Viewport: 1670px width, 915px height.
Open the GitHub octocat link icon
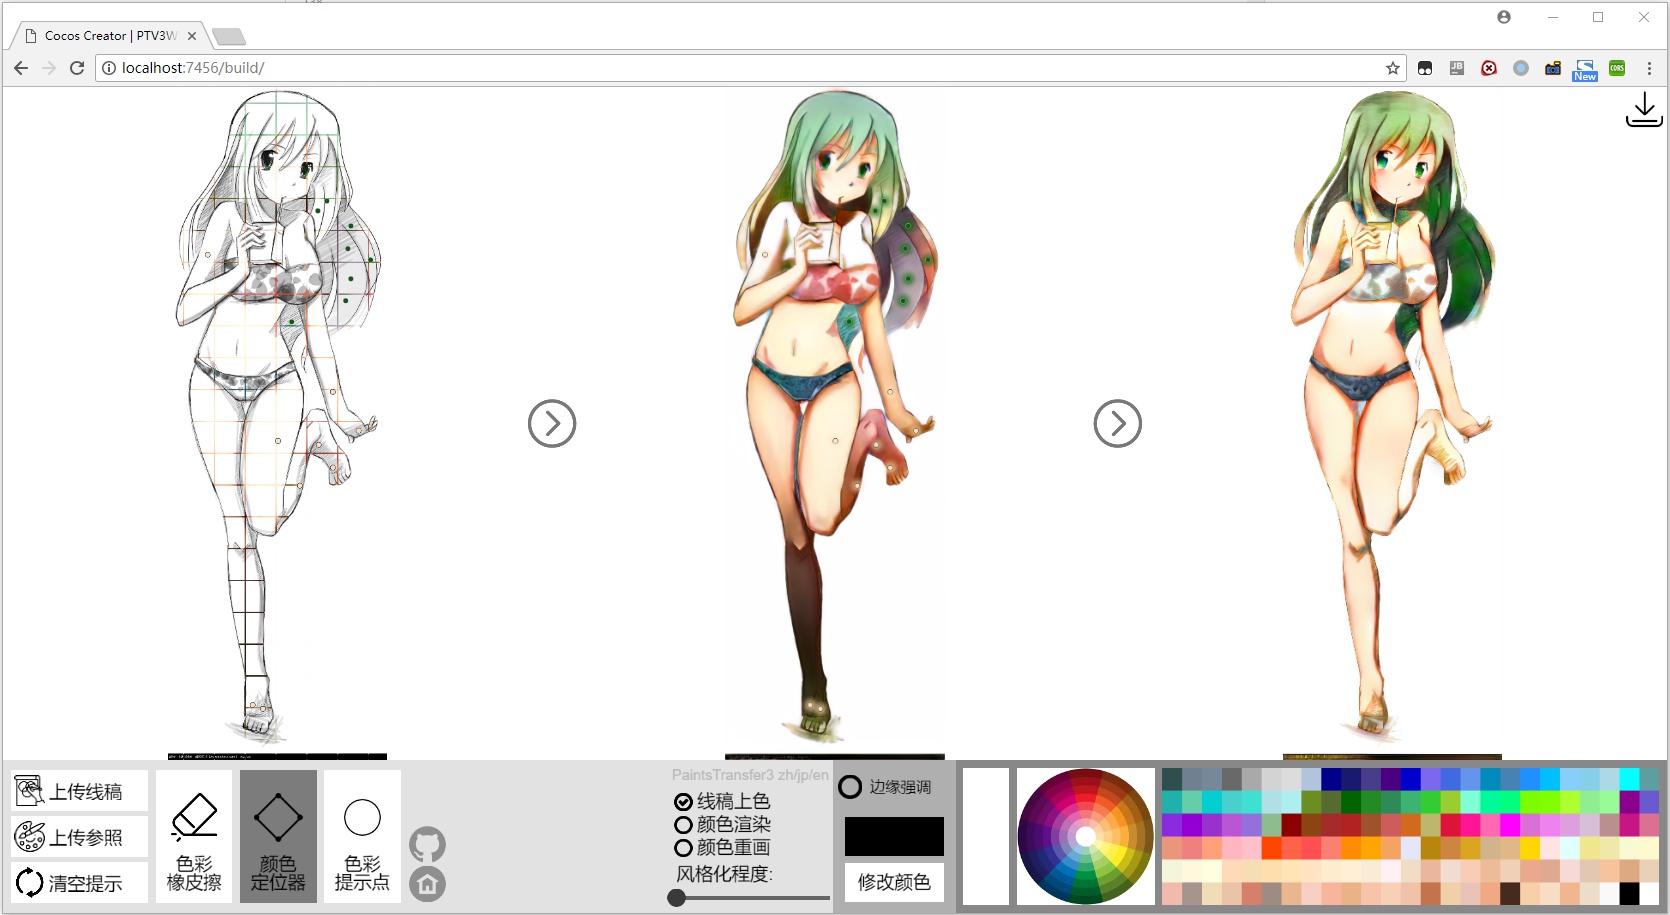(427, 845)
